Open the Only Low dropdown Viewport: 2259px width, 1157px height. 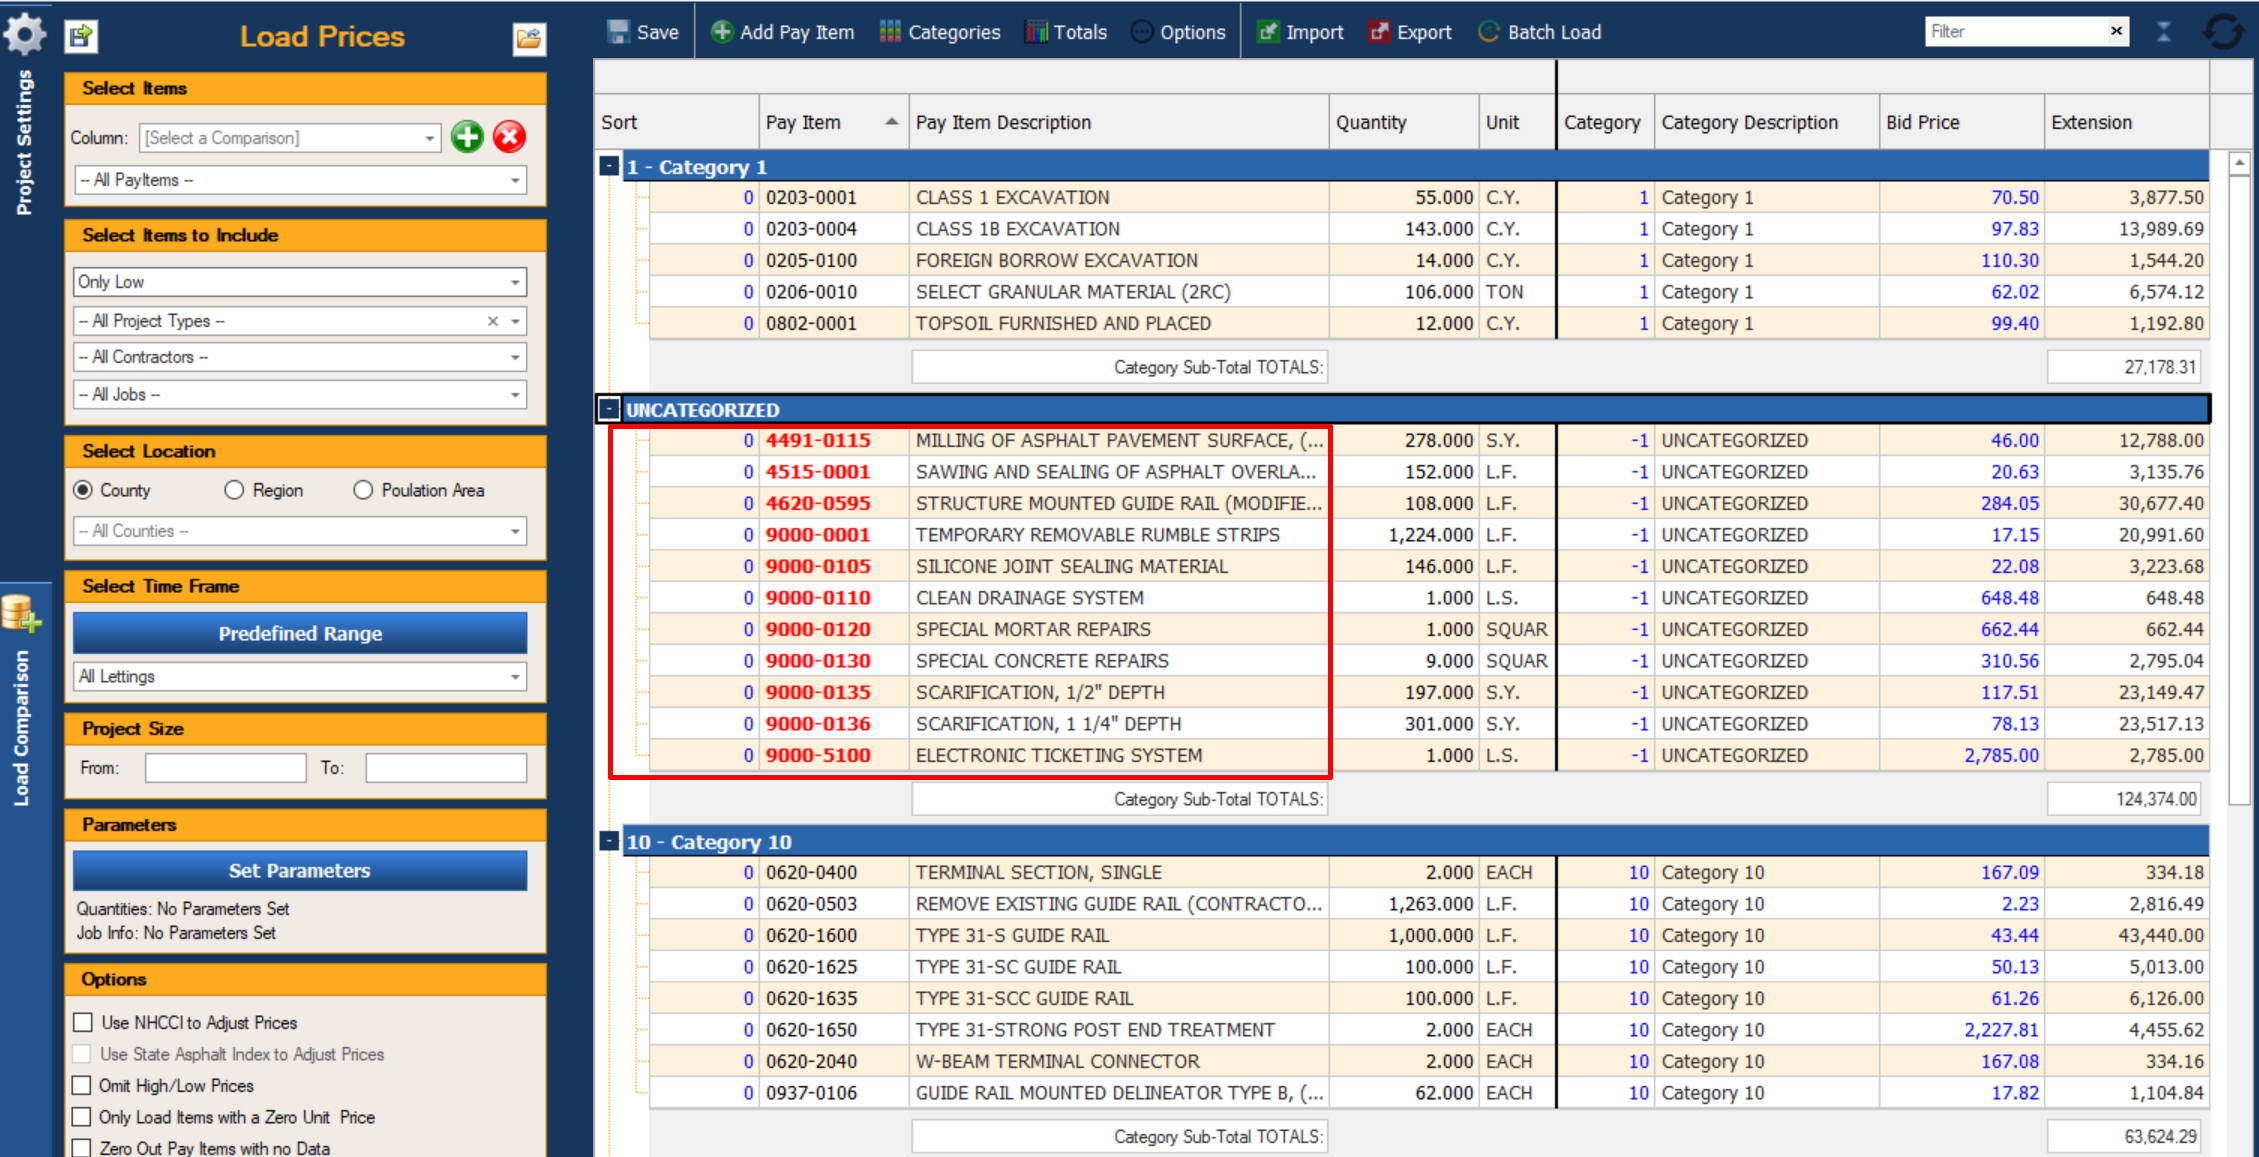point(514,282)
